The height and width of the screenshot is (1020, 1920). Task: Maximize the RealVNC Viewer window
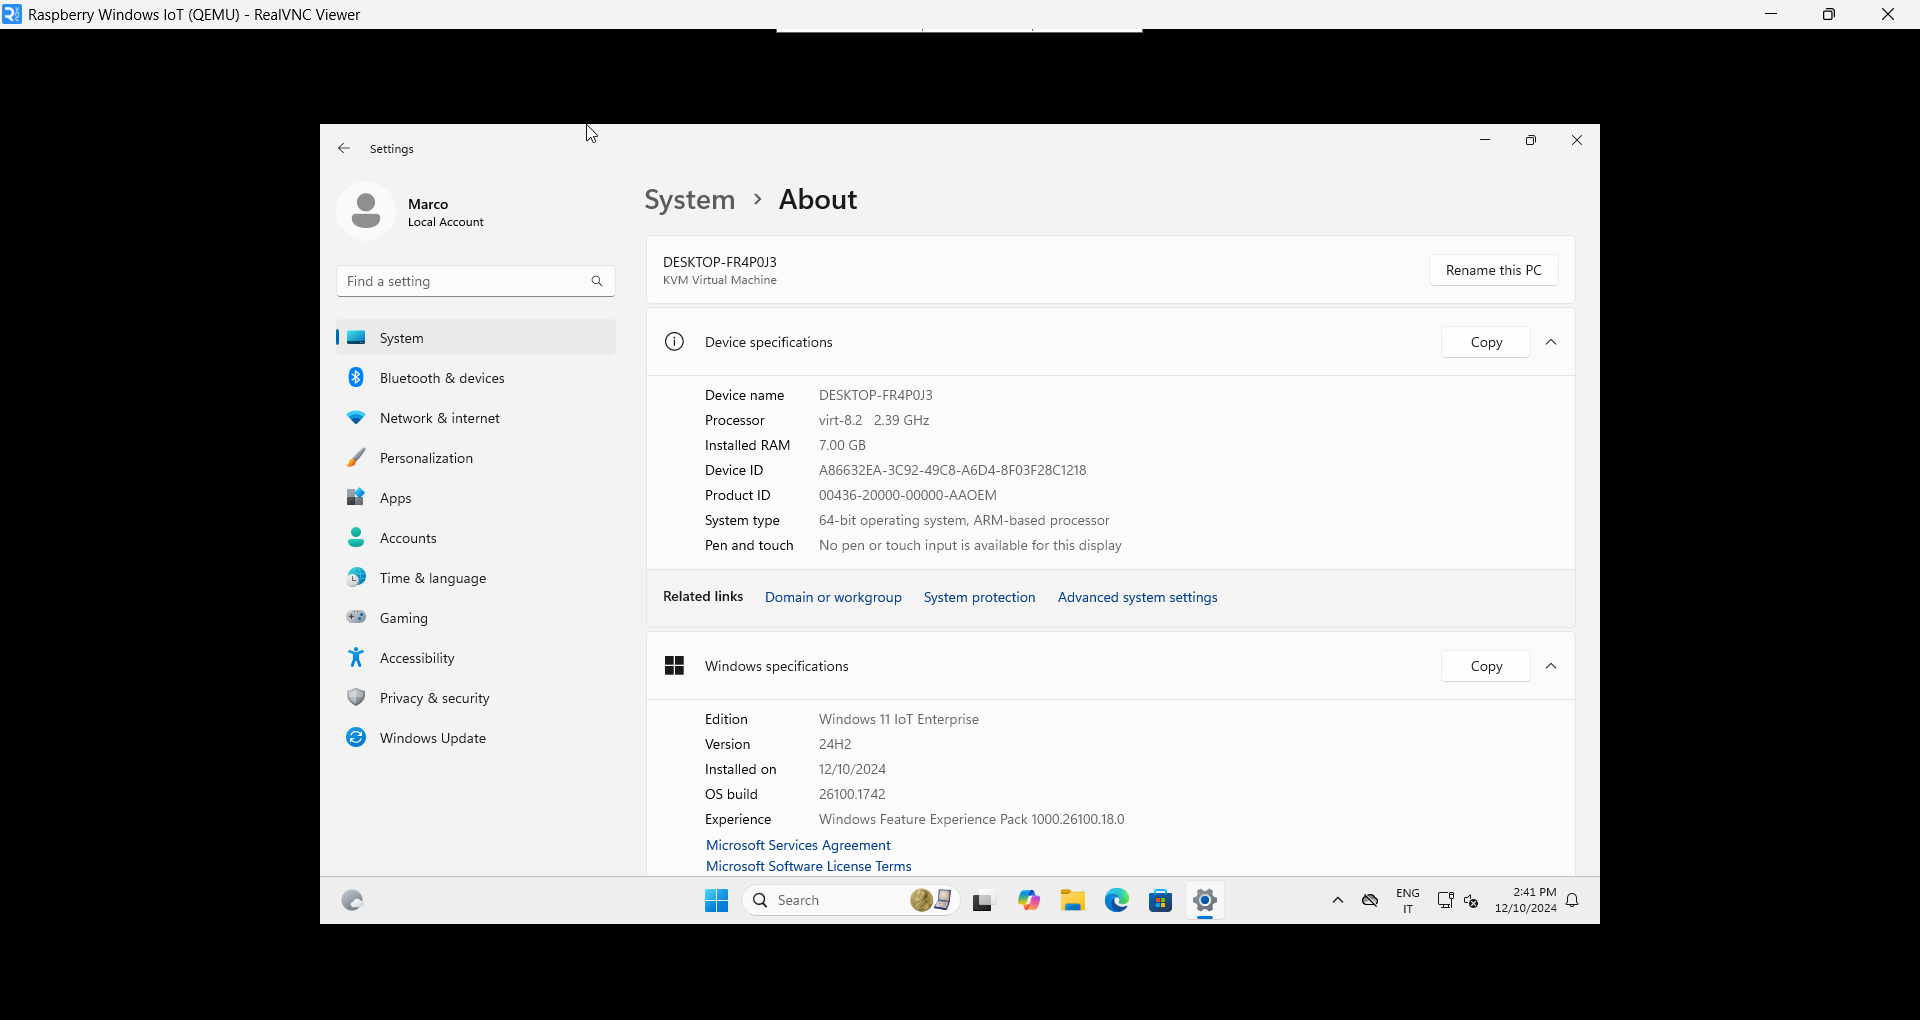tap(1828, 14)
